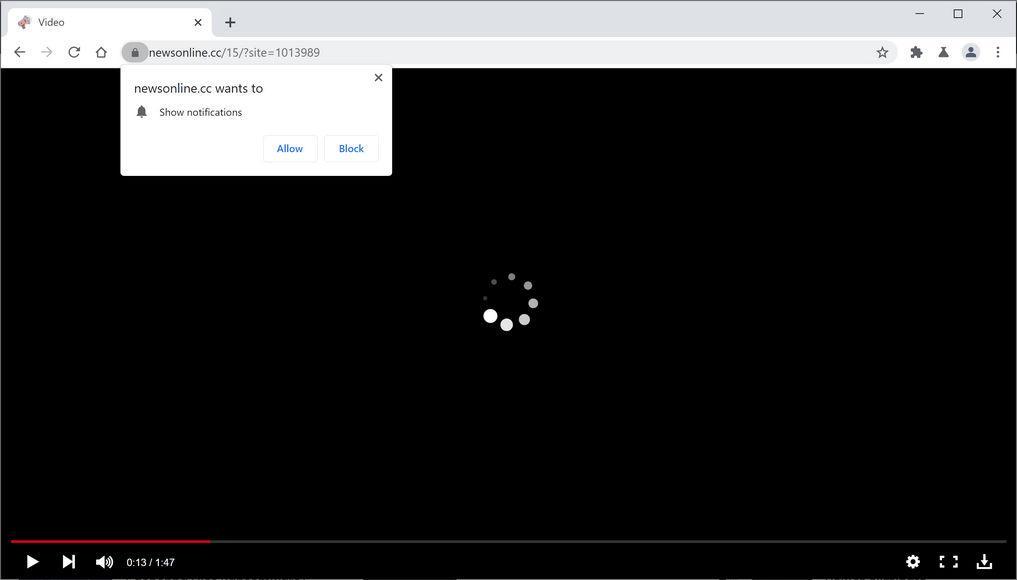This screenshot has height=580, width=1017.
Task: Open the video settings gear
Action: (912, 561)
